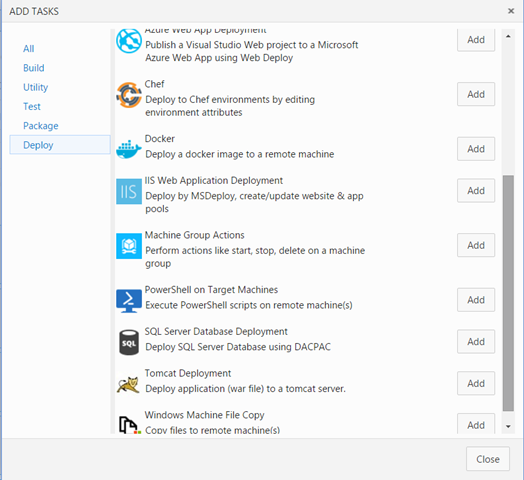Add the Windows Machine File Copy task
524x480 pixels.
pos(476,424)
